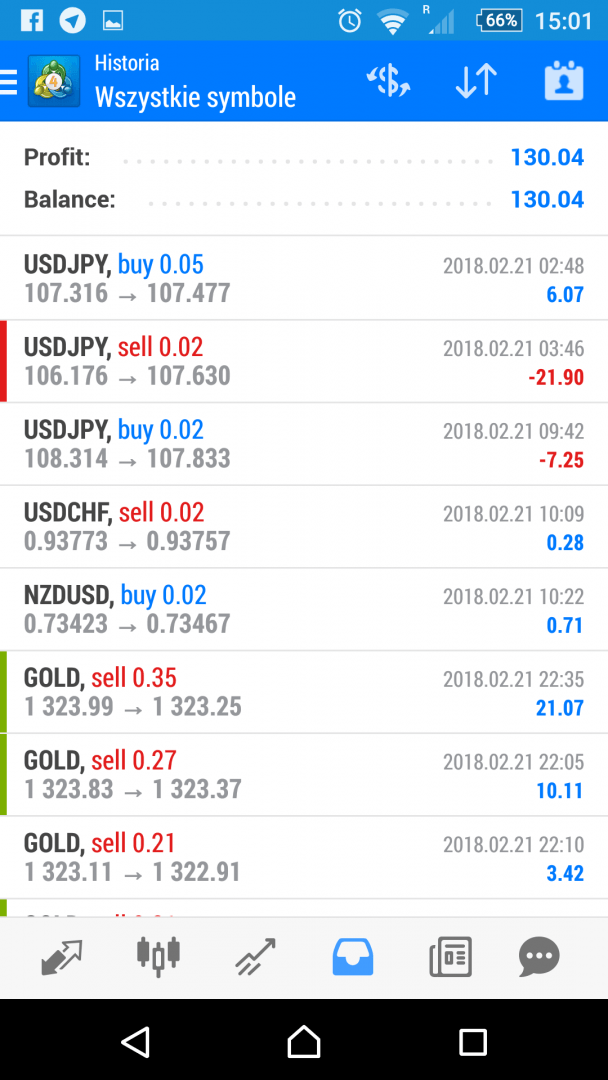The width and height of the screenshot is (608, 1080).
Task: Select the GOLD sell 0.21 trade
Action: (304, 857)
